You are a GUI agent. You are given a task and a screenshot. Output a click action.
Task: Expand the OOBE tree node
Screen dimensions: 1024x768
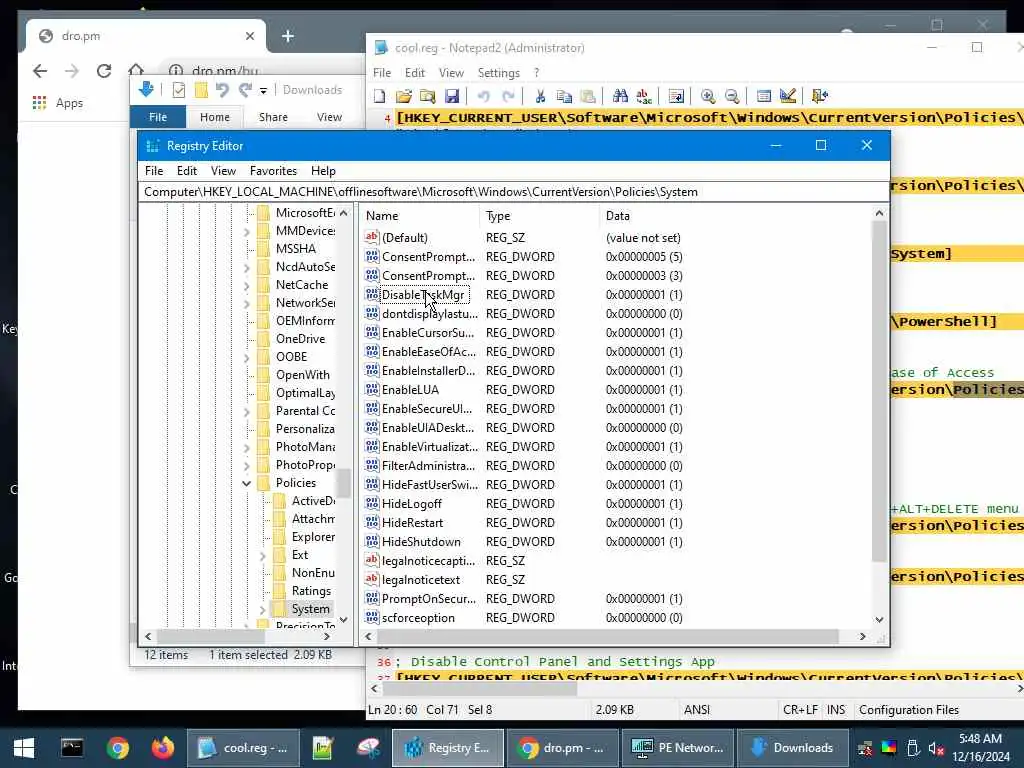(x=246, y=357)
